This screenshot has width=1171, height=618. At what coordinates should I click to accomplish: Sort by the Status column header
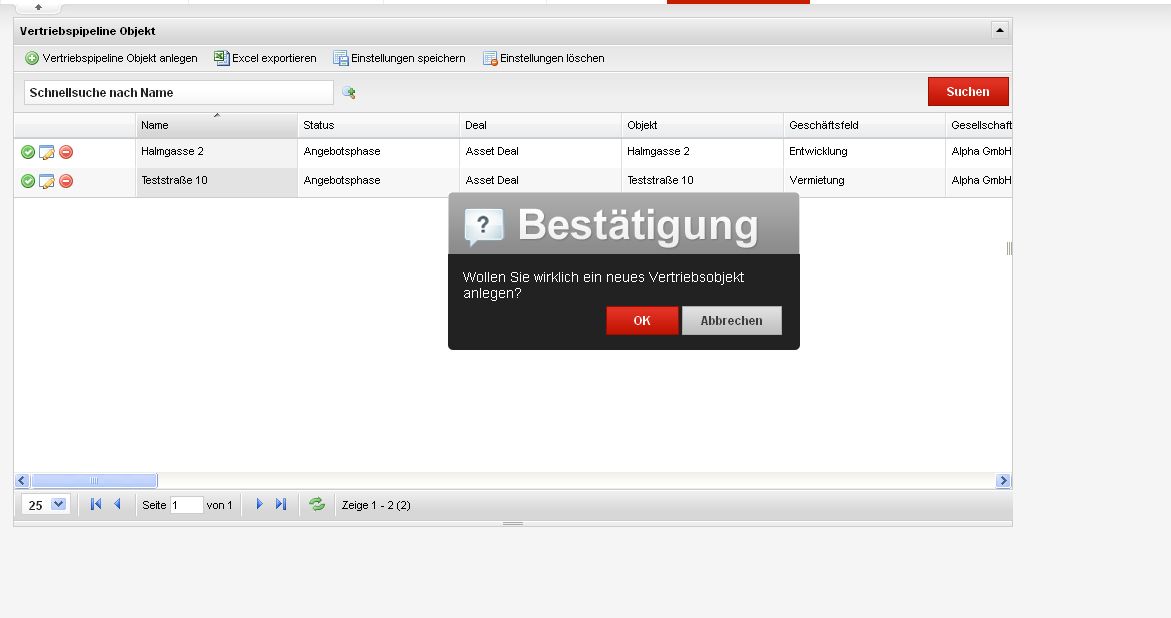click(379, 125)
